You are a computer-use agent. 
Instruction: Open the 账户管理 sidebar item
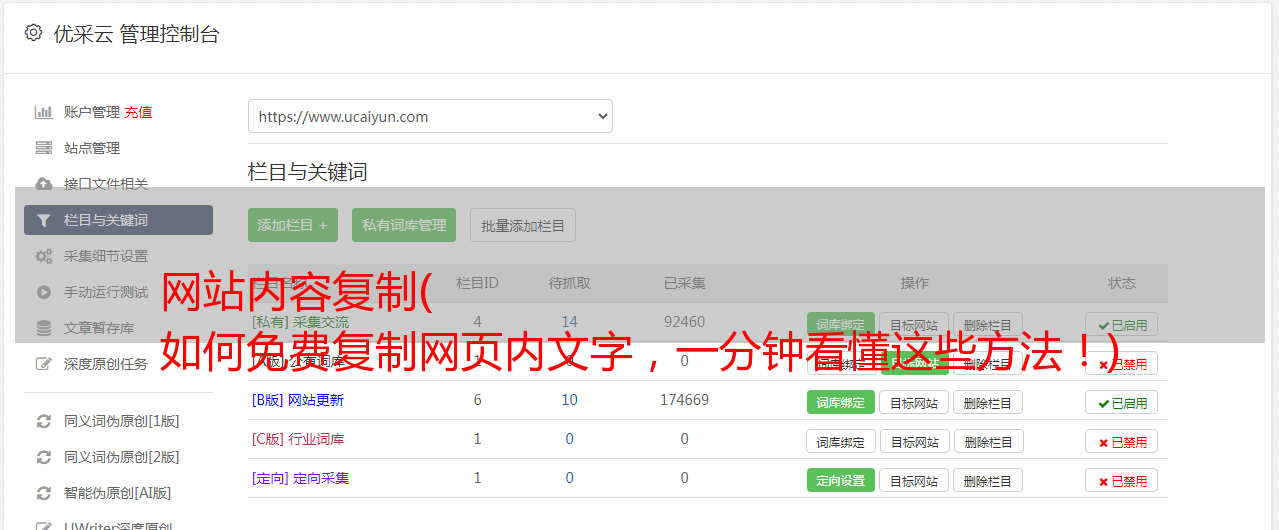pyautogui.click(x=92, y=112)
